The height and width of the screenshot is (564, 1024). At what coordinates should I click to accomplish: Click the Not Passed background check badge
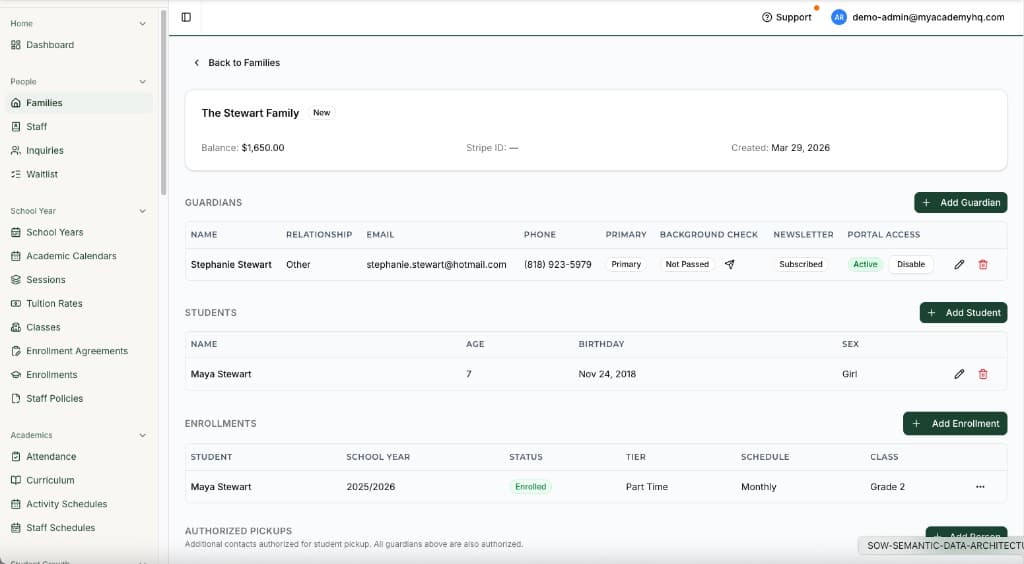[x=686, y=264]
